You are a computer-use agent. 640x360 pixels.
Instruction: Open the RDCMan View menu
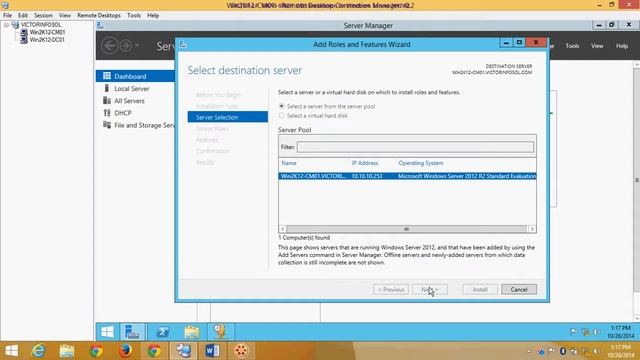click(64, 15)
